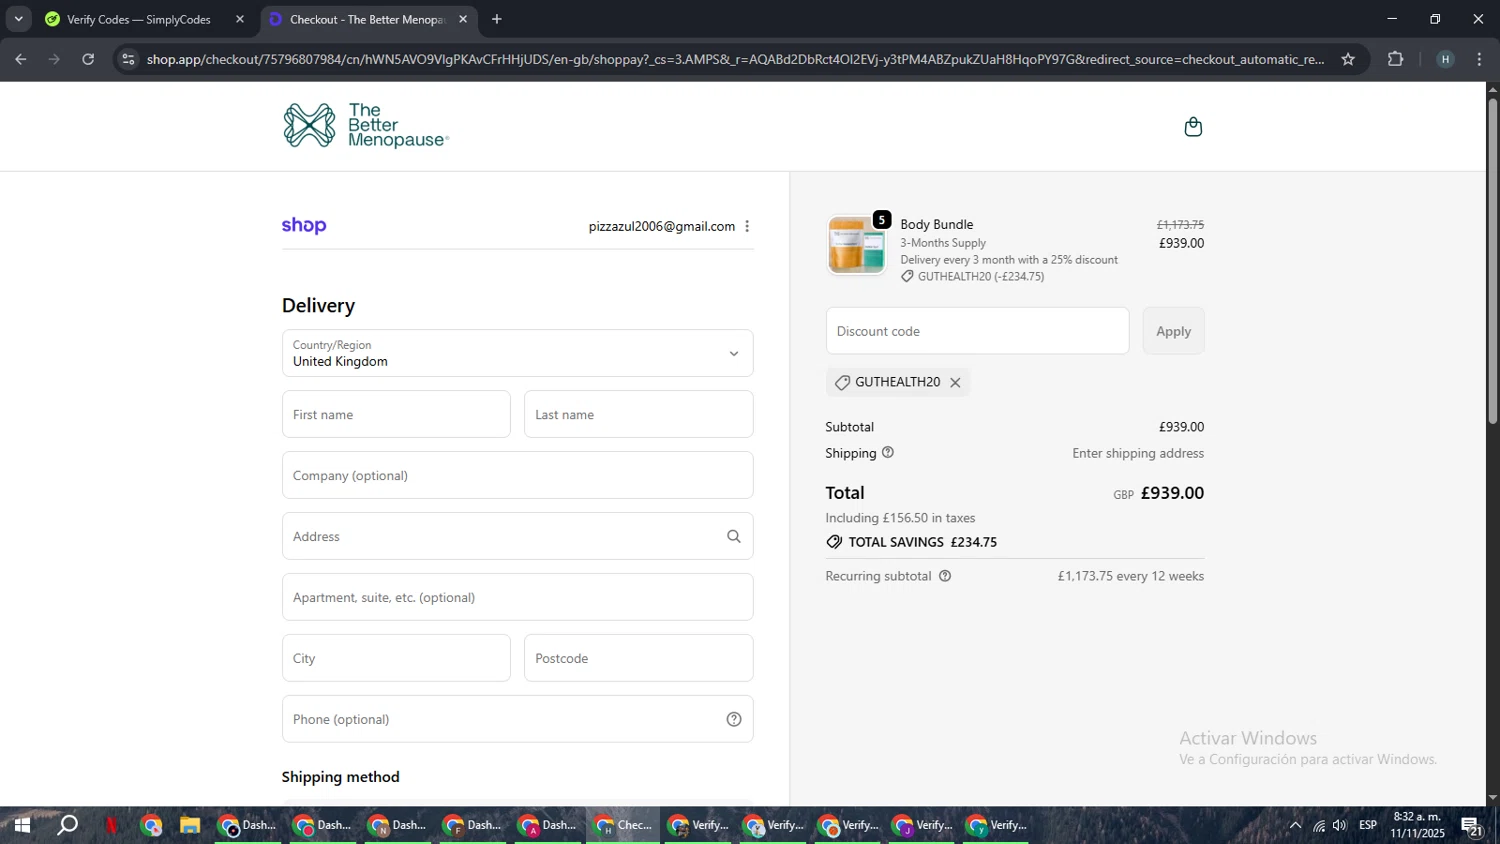Image resolution: width=1500 pixels, height=844 pixels.
Task: Click the TOTAL SAVINGS £234.75 text
Action: 911,542
